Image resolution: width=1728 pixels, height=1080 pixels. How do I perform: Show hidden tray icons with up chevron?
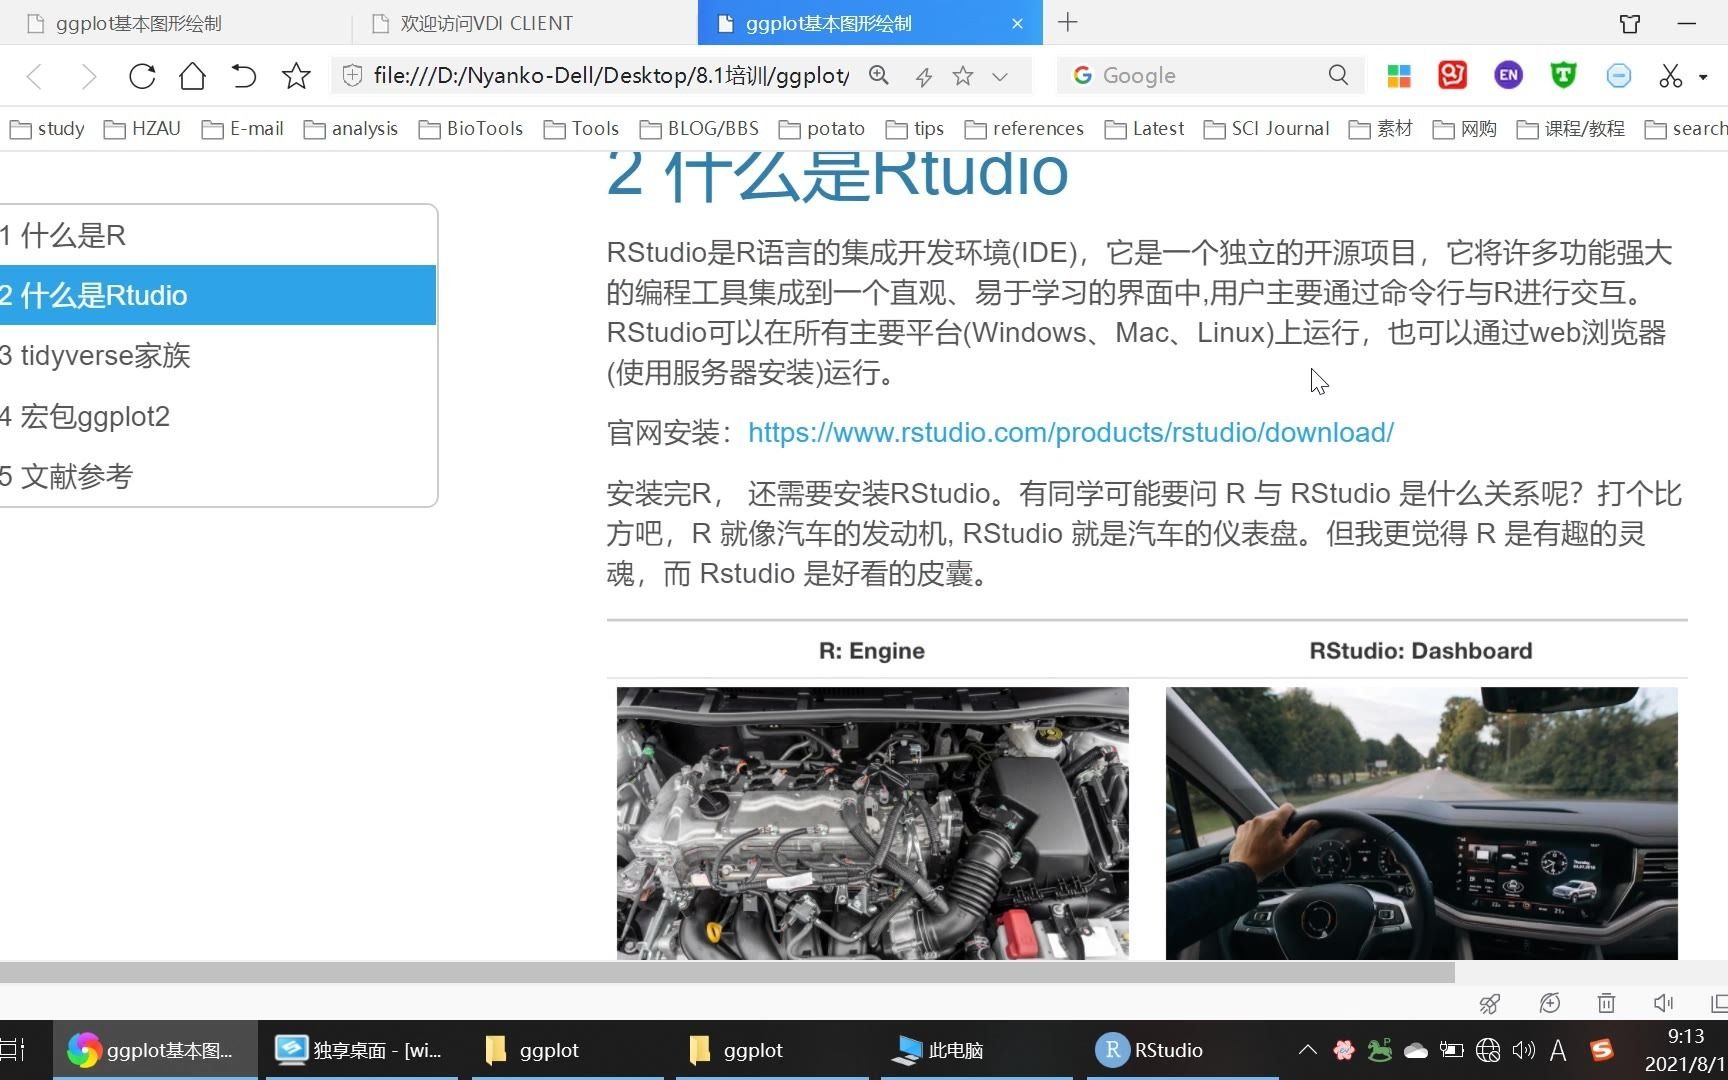click(x=1307, y=1050)
